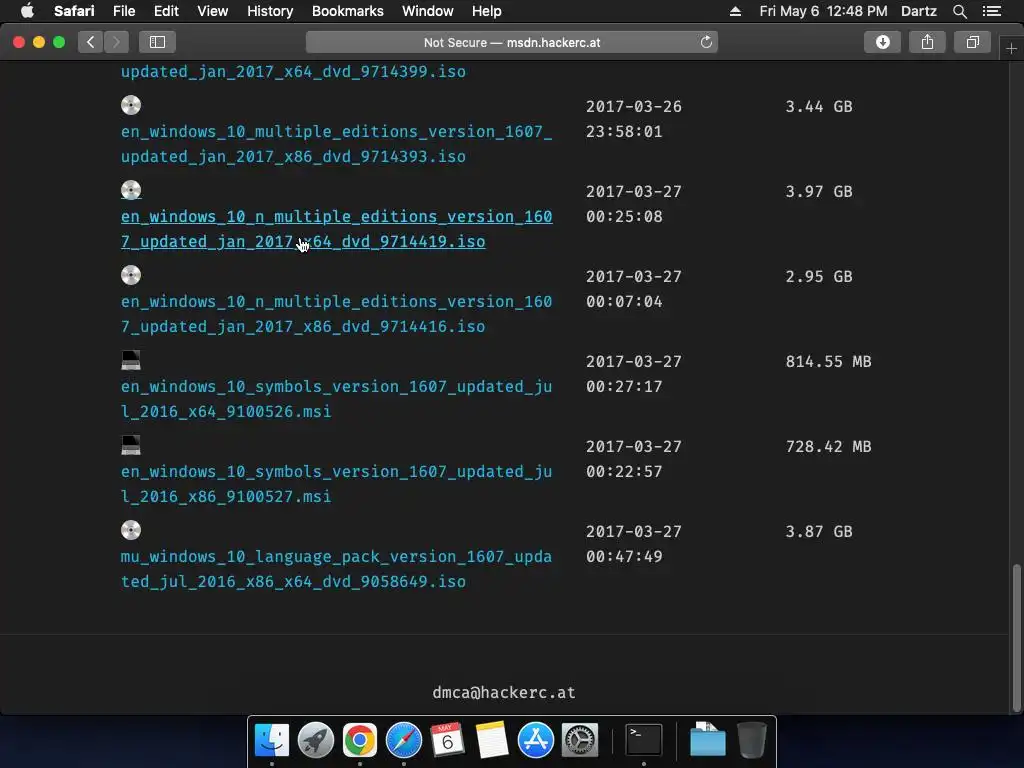Viewport: 1024px width, 768px height.
Task: Add a new tab with plus button
Action: (1011, 49)
